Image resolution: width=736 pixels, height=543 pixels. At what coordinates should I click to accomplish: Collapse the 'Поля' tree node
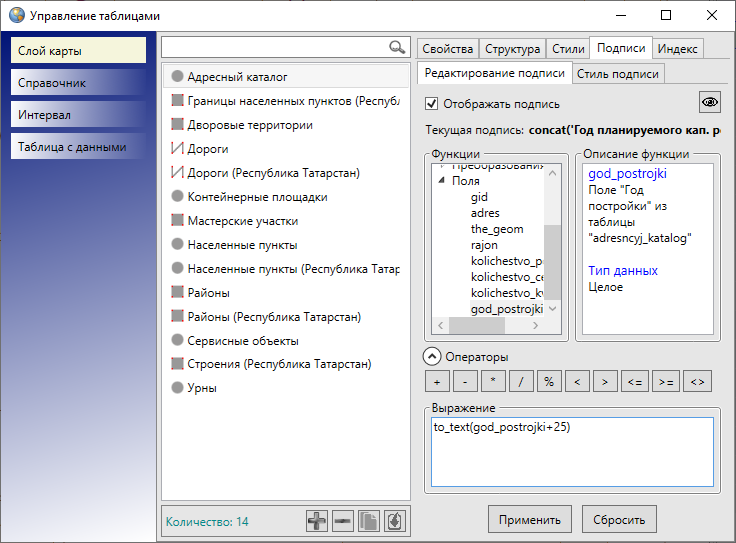pyautogui.click(x=441, y=182)
